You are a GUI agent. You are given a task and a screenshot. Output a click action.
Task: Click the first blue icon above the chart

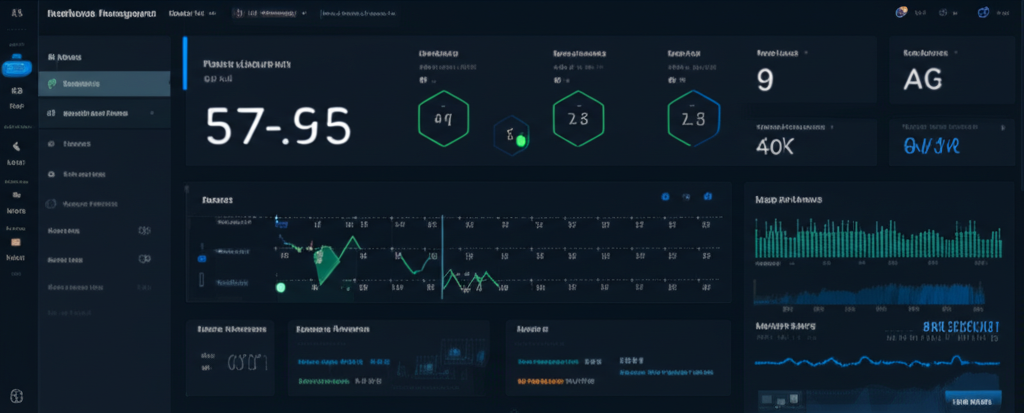coord(666,197)
